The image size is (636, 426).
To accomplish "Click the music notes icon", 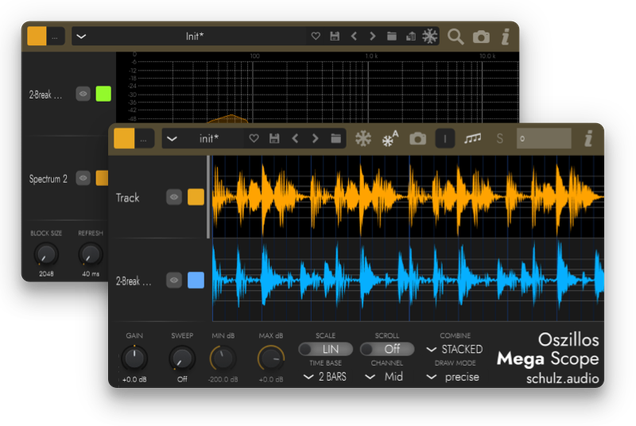I will click(473, 139).
